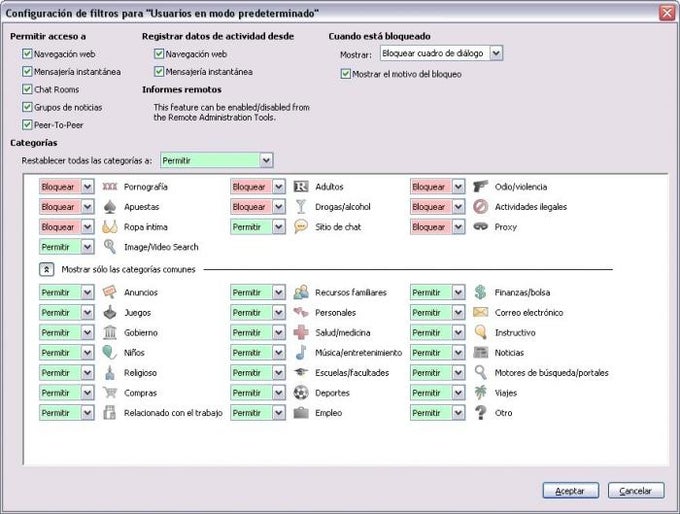Click the Anuncios sign icon
The height and width of the screenshot is (514, 680).
coord(110,292)
